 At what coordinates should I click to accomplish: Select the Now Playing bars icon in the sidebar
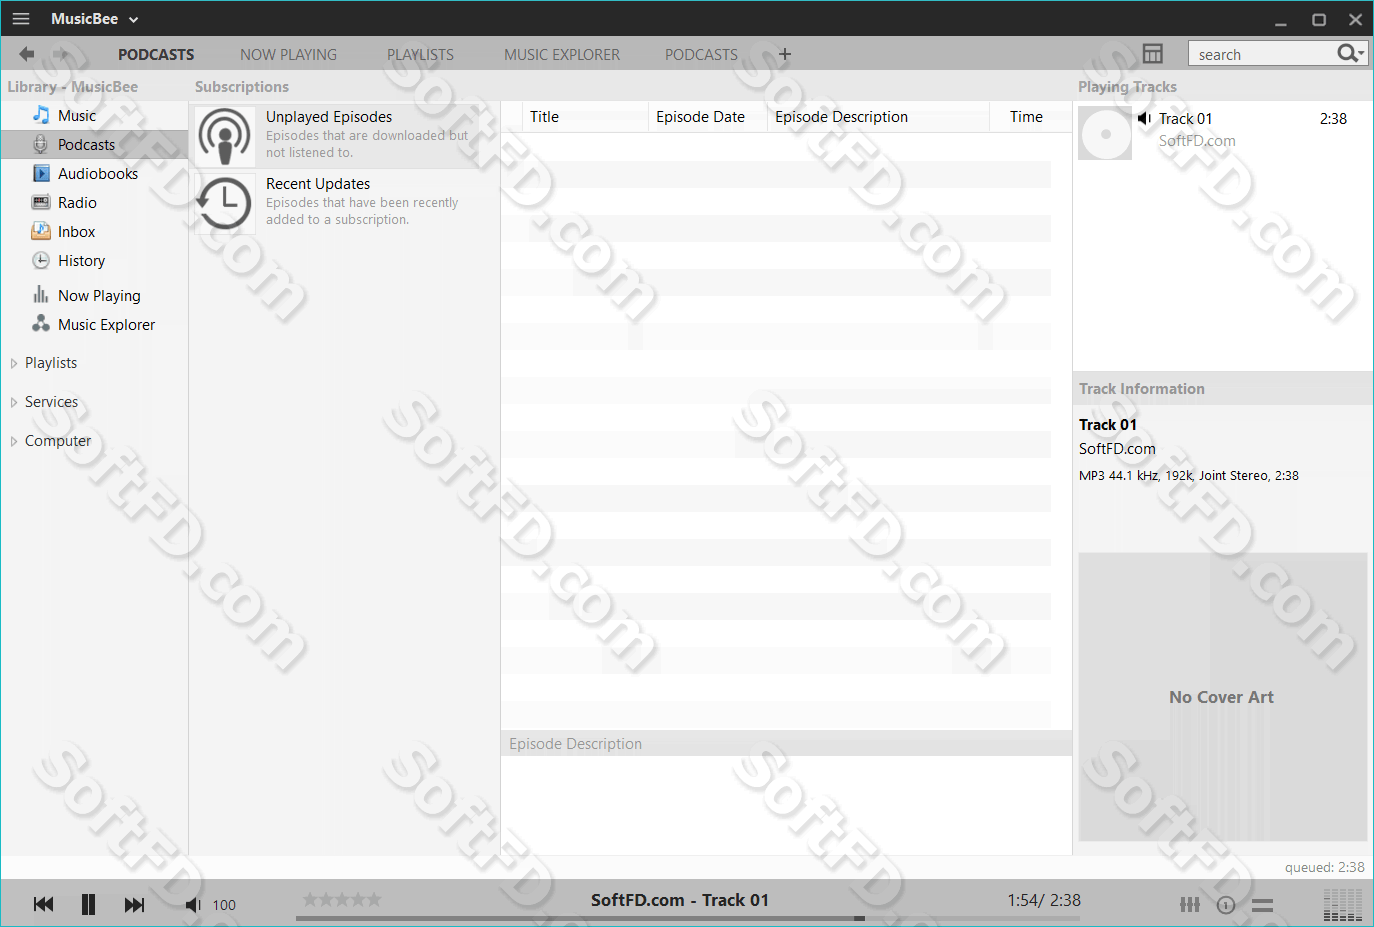pos(41,294)
